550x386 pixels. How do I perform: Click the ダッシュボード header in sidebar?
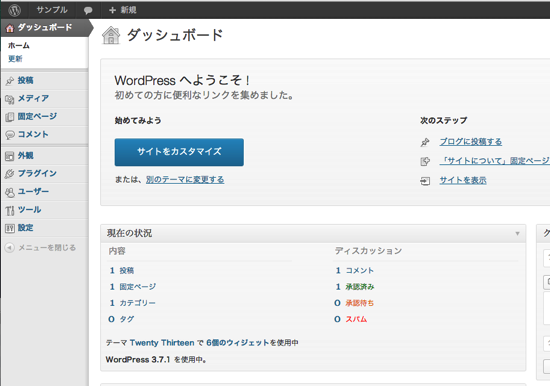coord(45,28)
